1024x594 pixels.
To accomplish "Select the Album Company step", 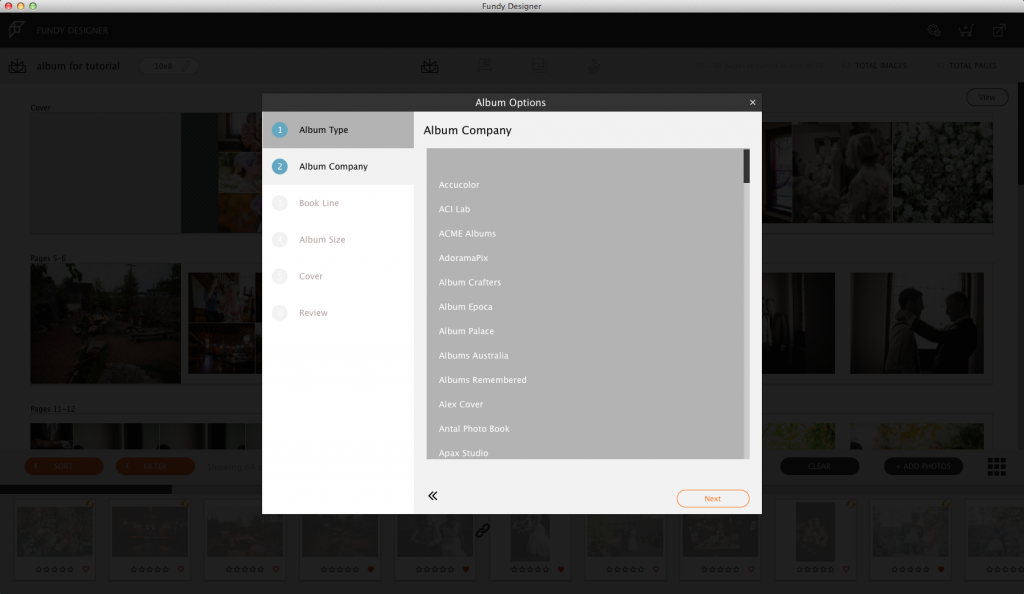I will (x=338, y=166).
